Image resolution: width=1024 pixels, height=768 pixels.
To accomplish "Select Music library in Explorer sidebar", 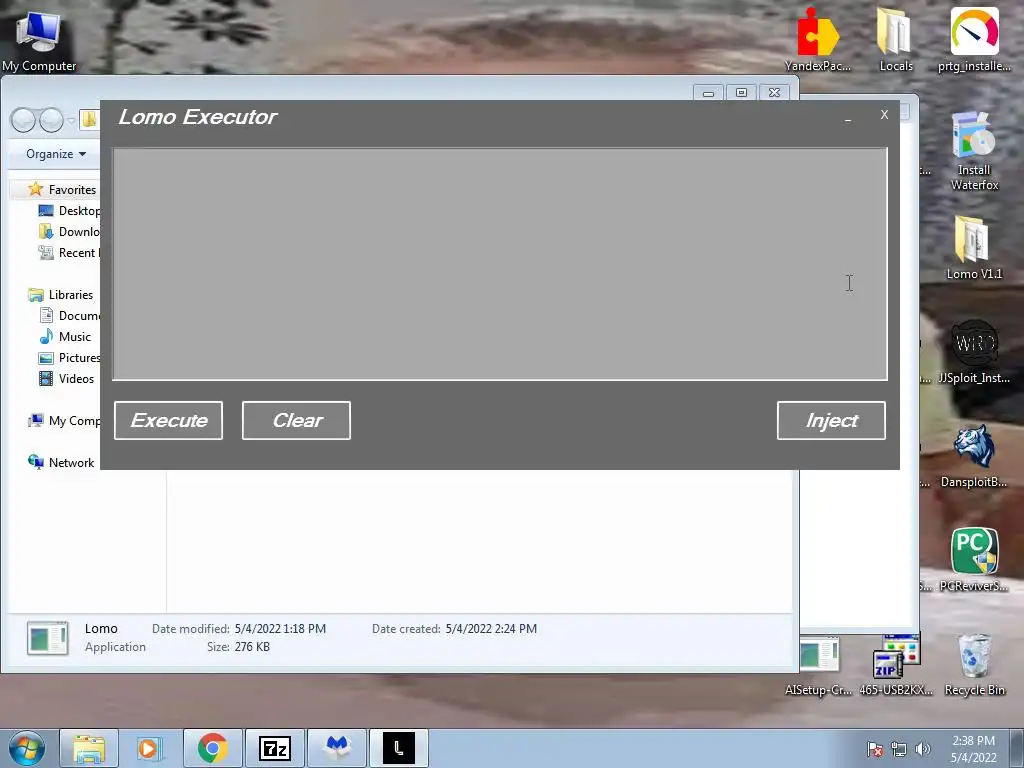I will coord(65,336).
